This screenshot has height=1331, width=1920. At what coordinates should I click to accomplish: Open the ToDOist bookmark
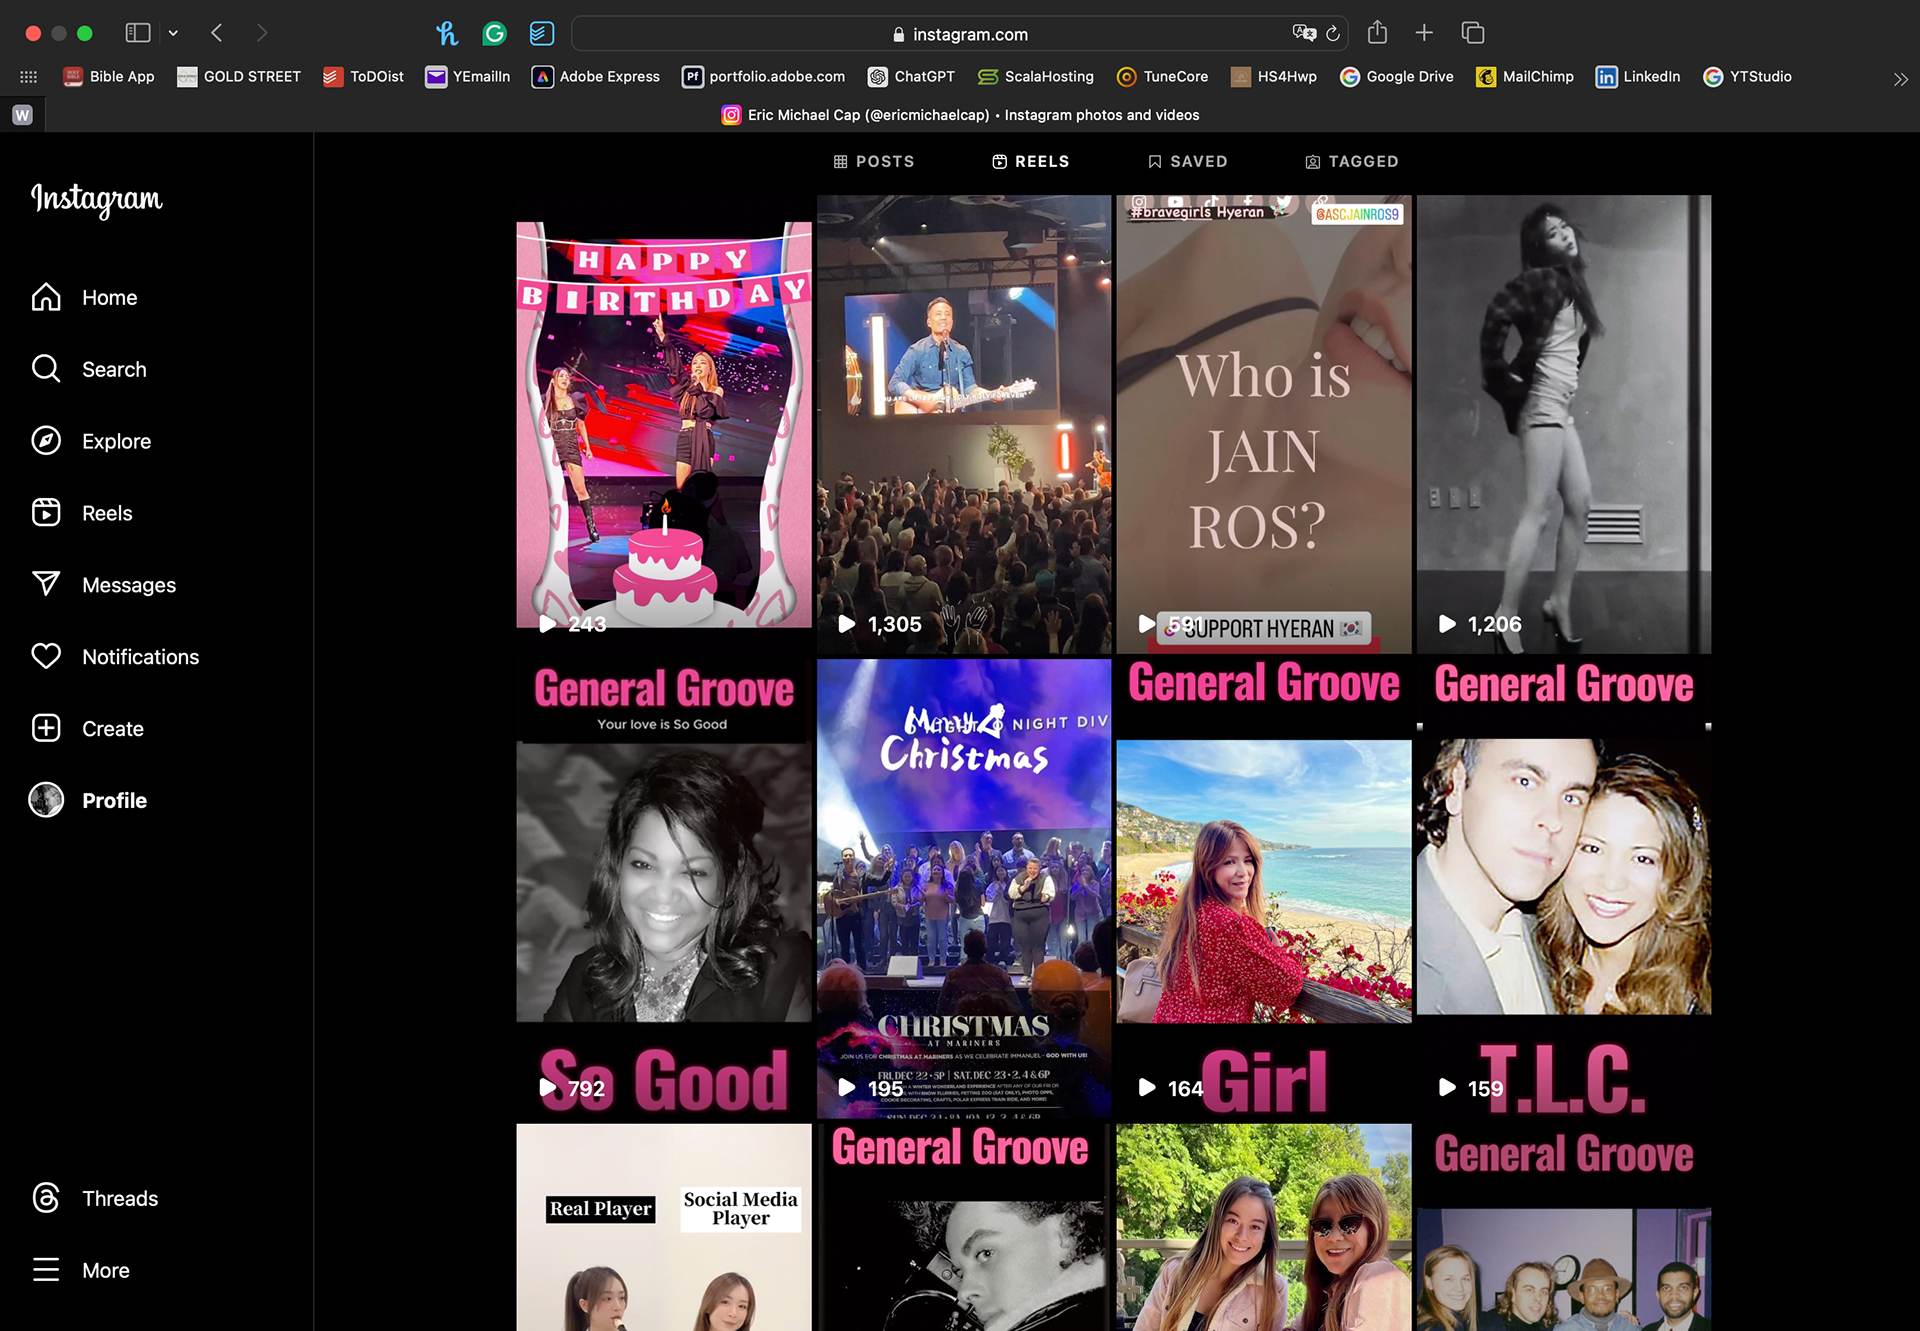pyautogui.click(x=364, y=77)
